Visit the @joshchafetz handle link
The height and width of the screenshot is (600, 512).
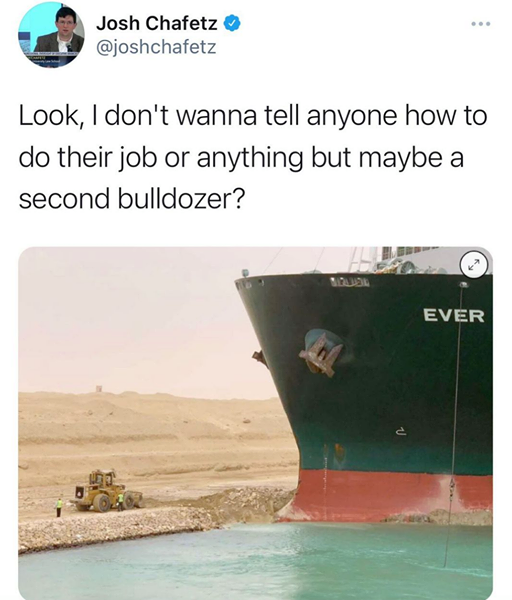pyautogui.click(x=156, y=47)
